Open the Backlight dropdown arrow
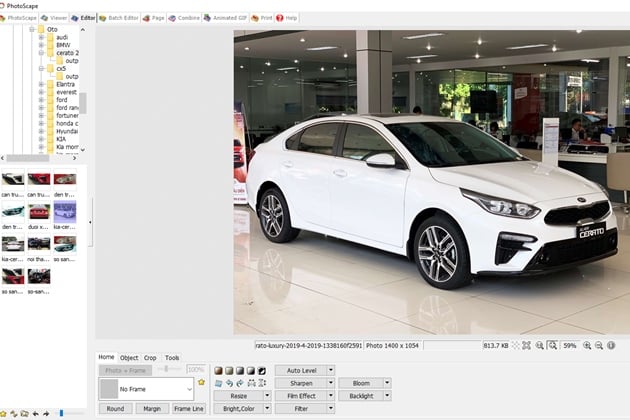630x420 pixels. (x=387, y=396)
